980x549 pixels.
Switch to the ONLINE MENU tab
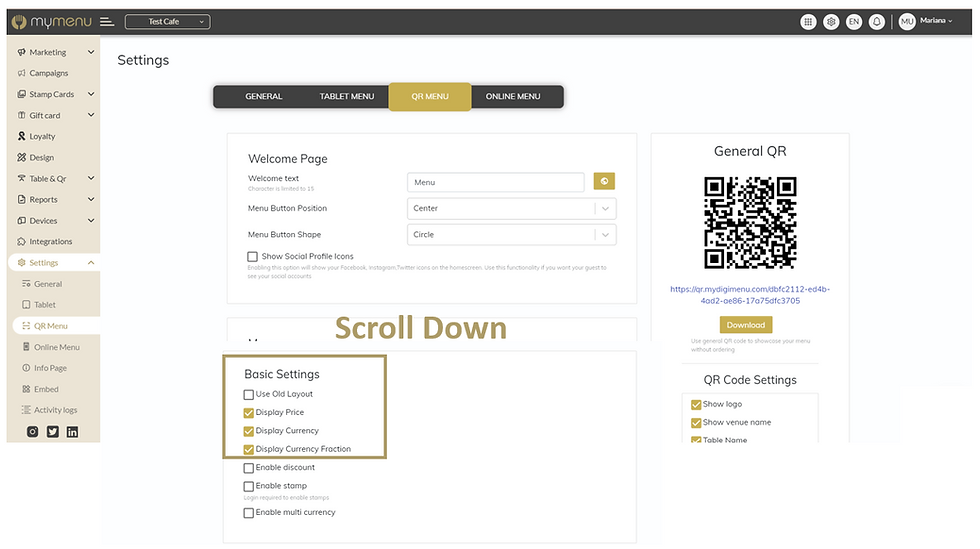pos(513,96)
